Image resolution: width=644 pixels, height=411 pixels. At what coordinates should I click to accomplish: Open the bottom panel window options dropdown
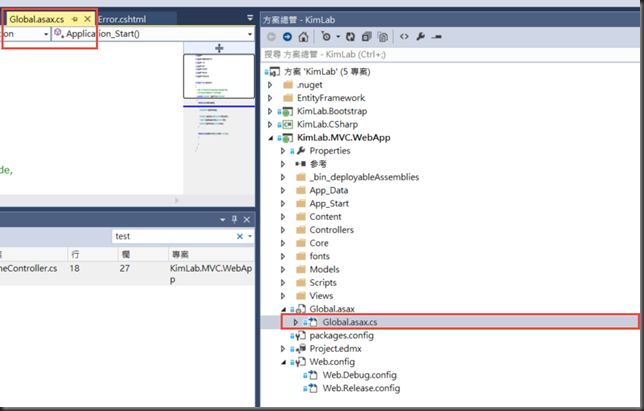point(222,220)
